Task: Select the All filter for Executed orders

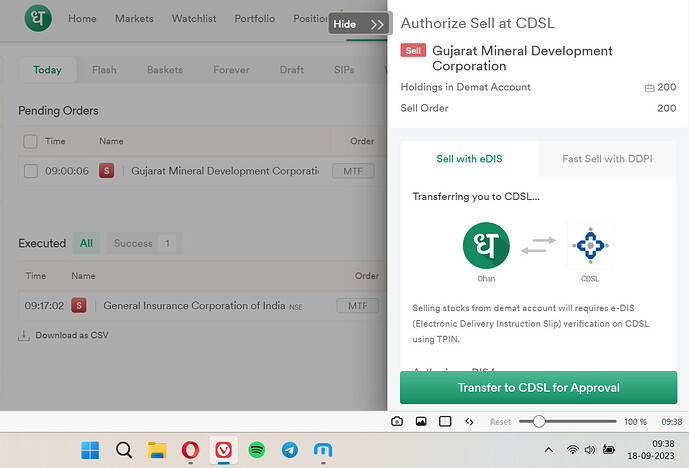Action: [86, 243]
